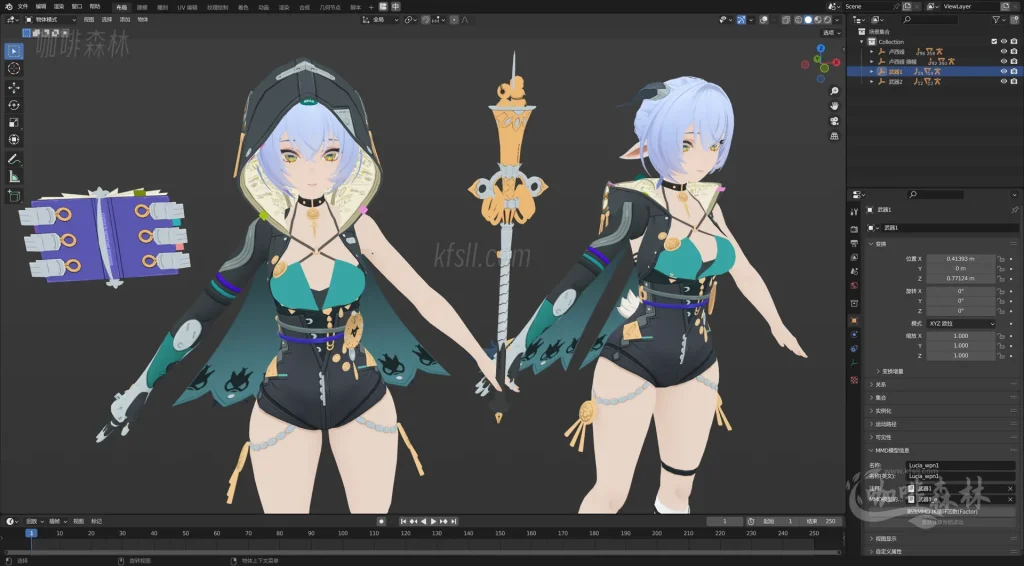The width and height of the screenshot is (1024, 566).
Task: Select the combined Transform tool
Action: pos(14,140)
